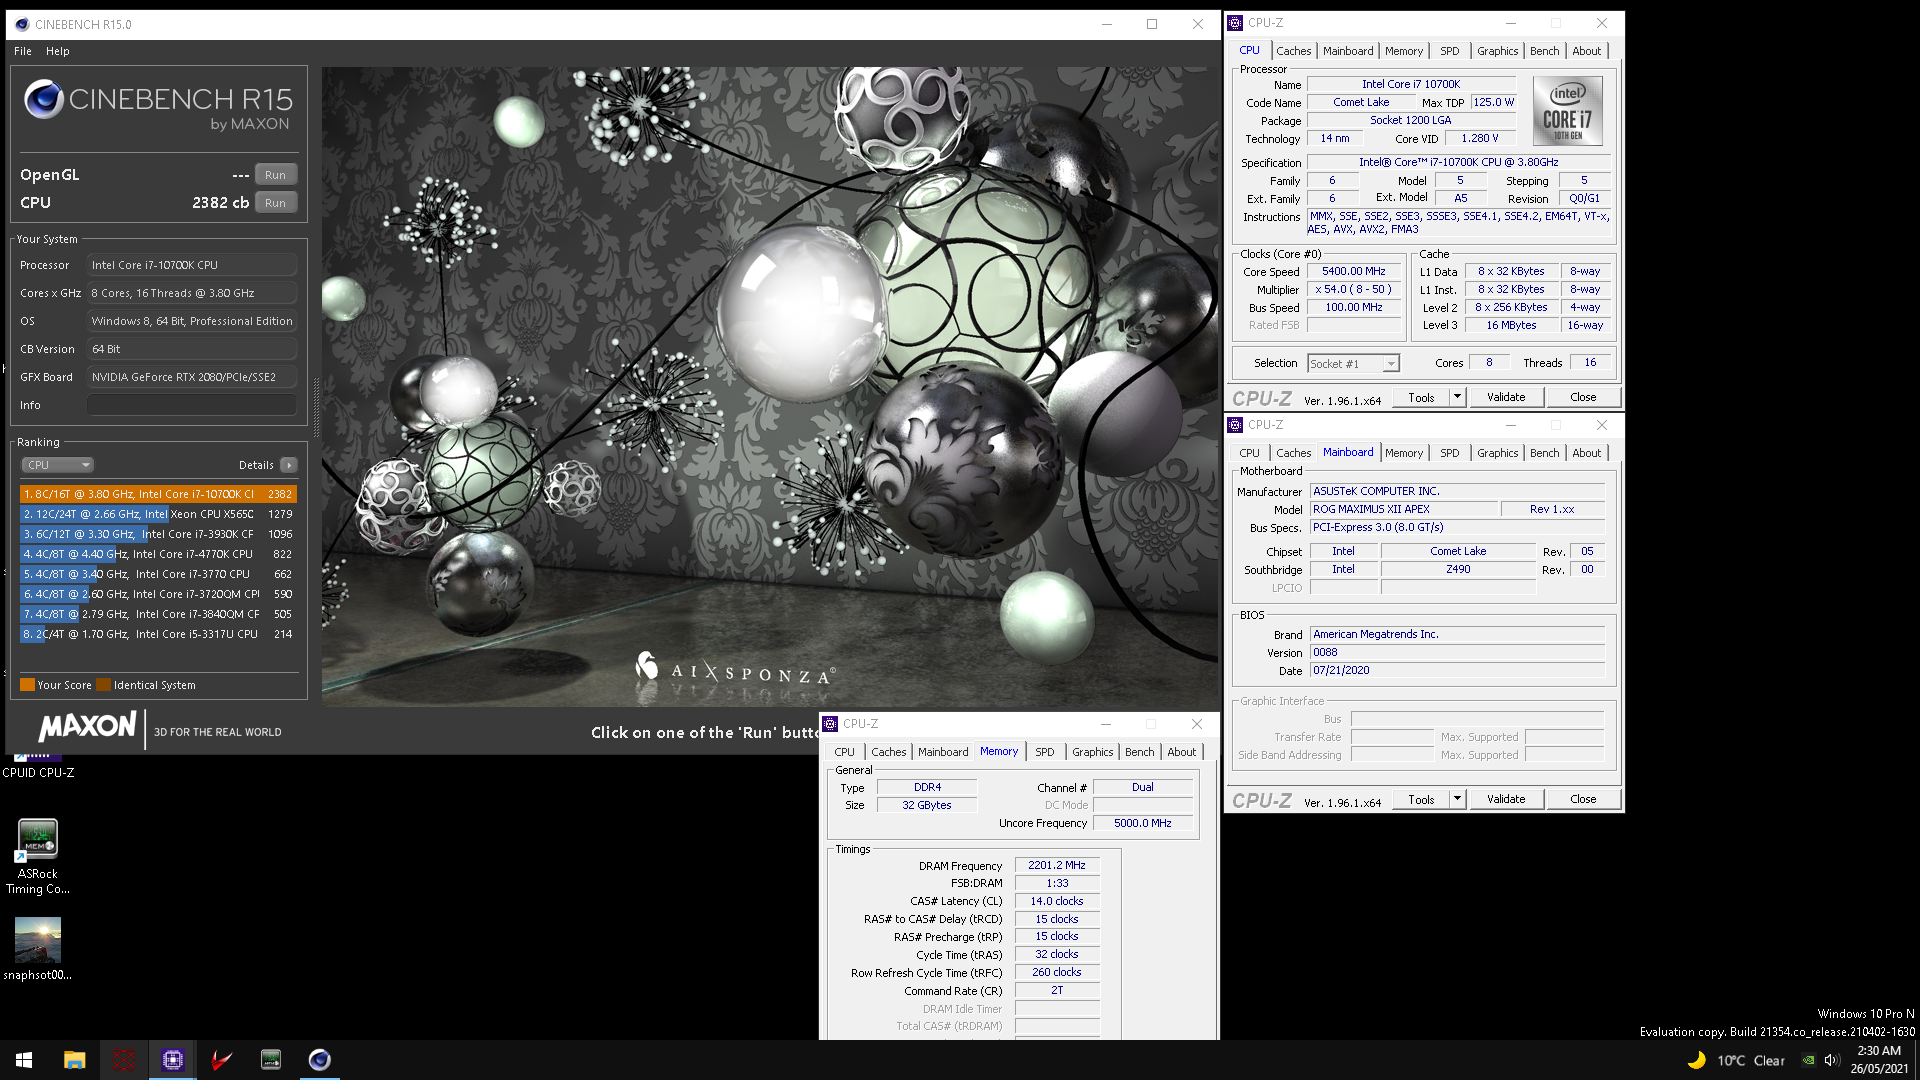Click the Cinebench title bar icon
This screenshot has width=1920, height=1080.
pyautogui.click(x=22, y=24)
